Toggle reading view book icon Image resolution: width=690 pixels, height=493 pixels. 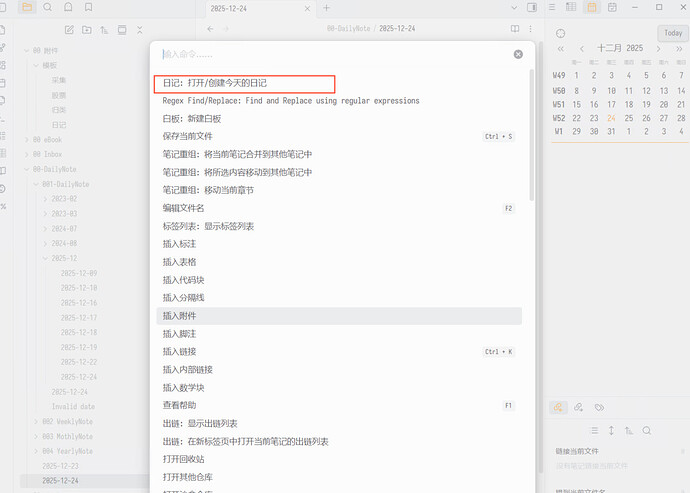515,29
